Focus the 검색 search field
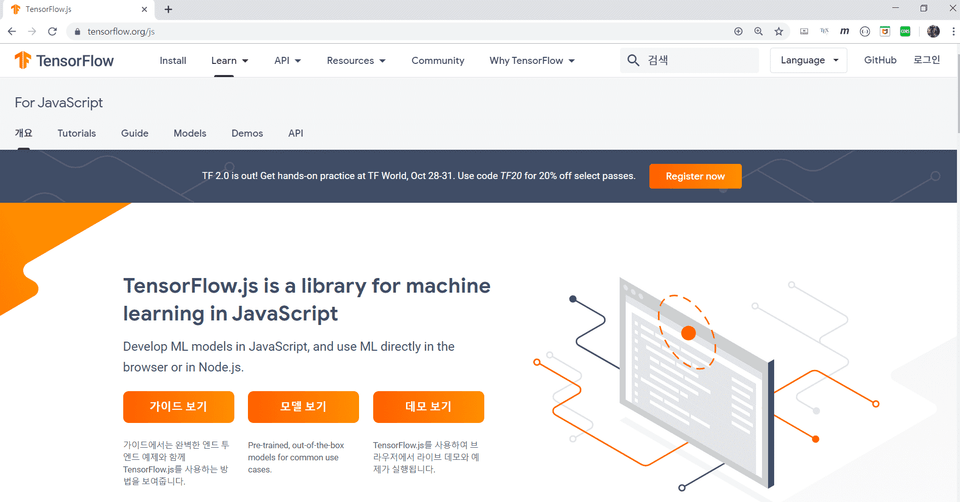 click(689, 60)
